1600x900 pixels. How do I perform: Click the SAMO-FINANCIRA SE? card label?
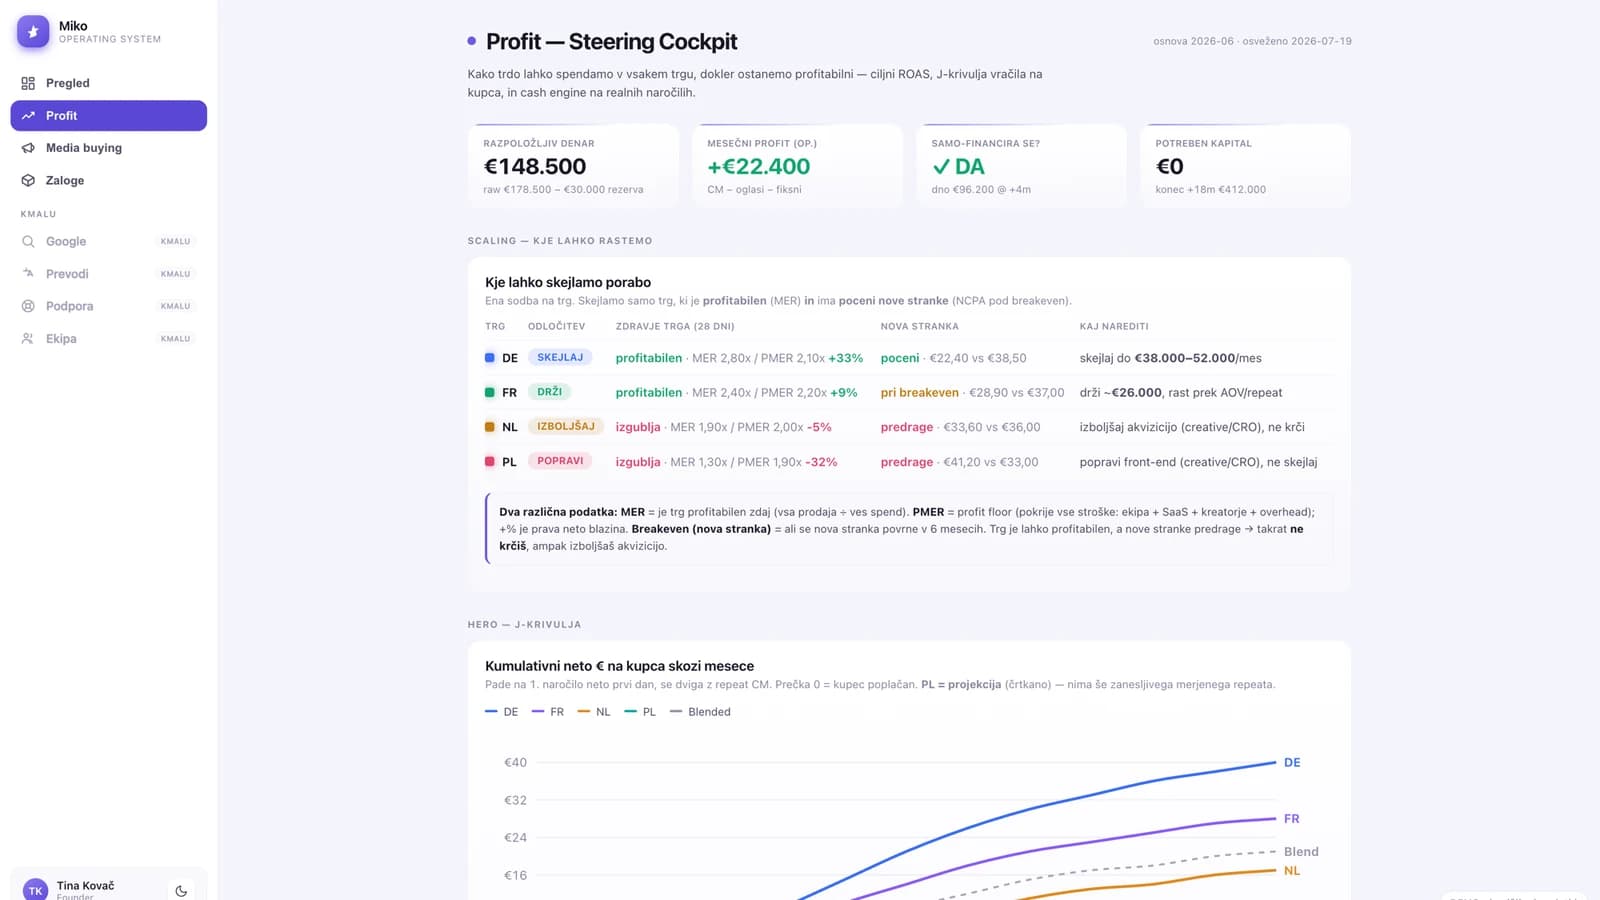tap(986, 143)
